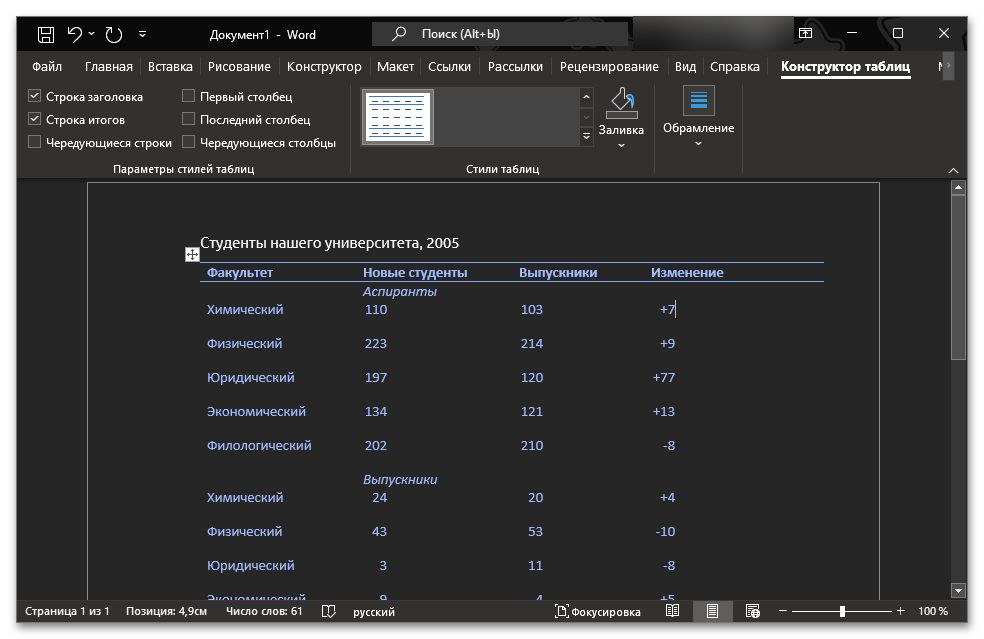
Task: Expand the table styles gallery
Action: coord(587,138)
